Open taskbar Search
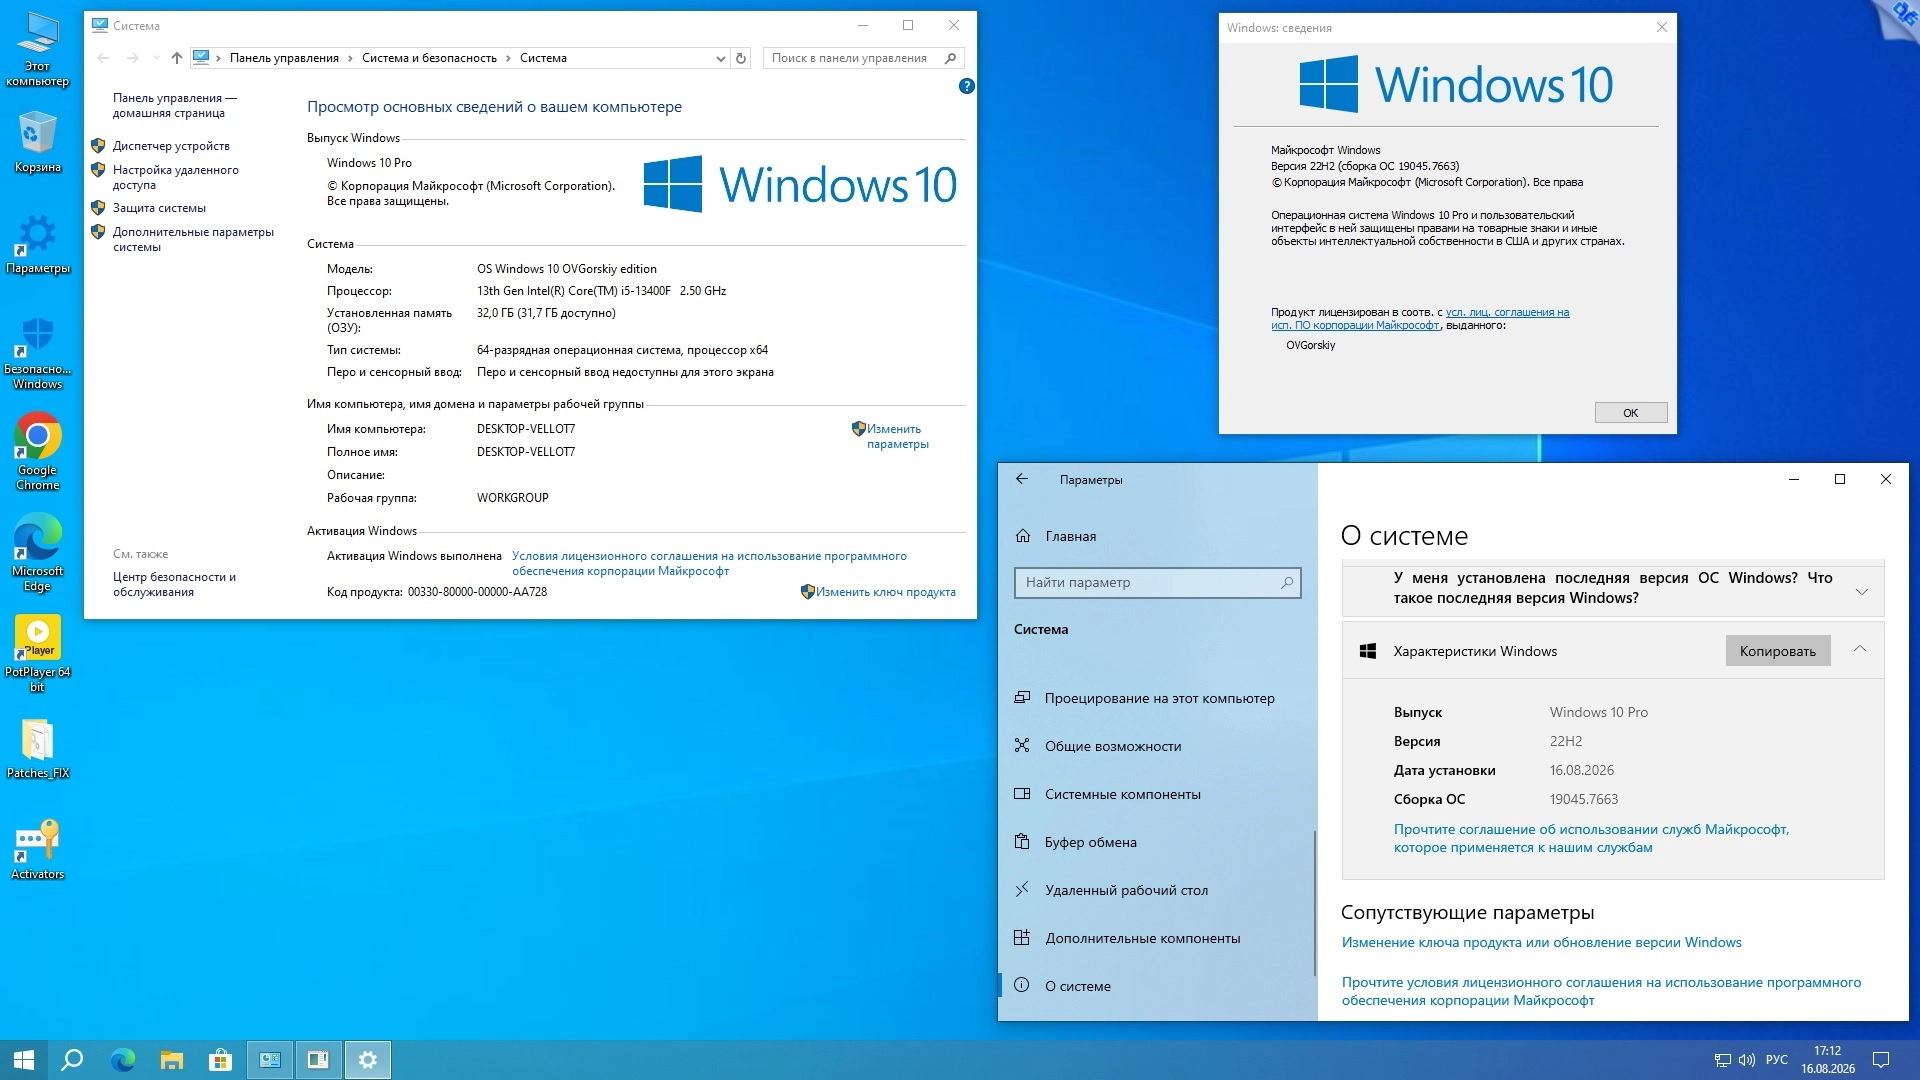This screenshot has width=1920, height=1080. click(x=72, y=1060)
